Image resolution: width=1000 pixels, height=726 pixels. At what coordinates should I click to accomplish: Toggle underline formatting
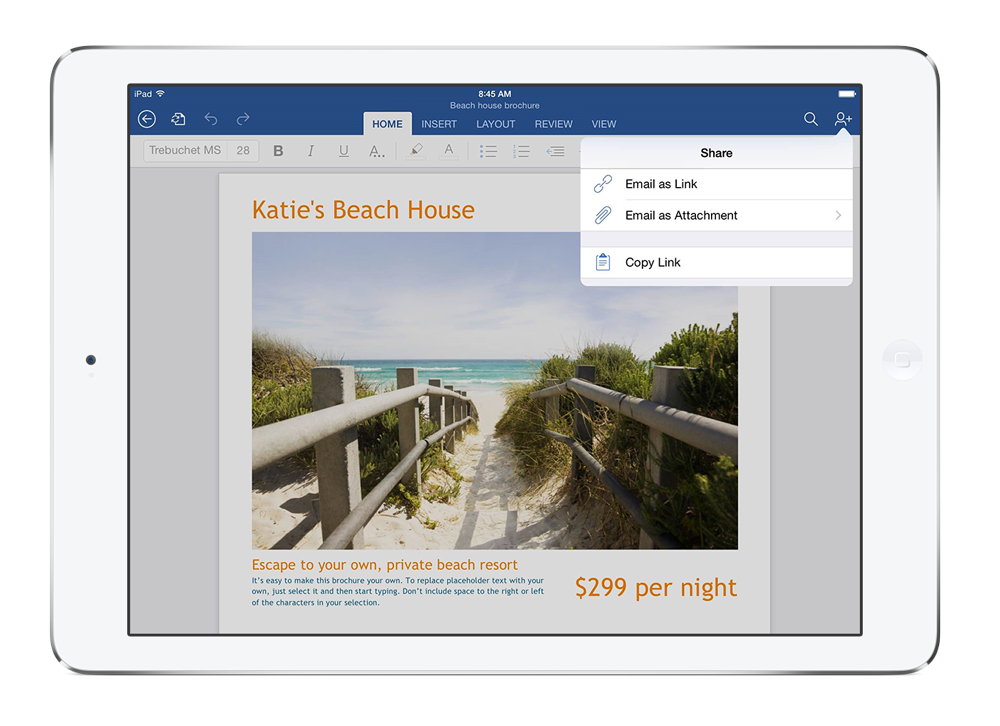click(x=343, y=151)
